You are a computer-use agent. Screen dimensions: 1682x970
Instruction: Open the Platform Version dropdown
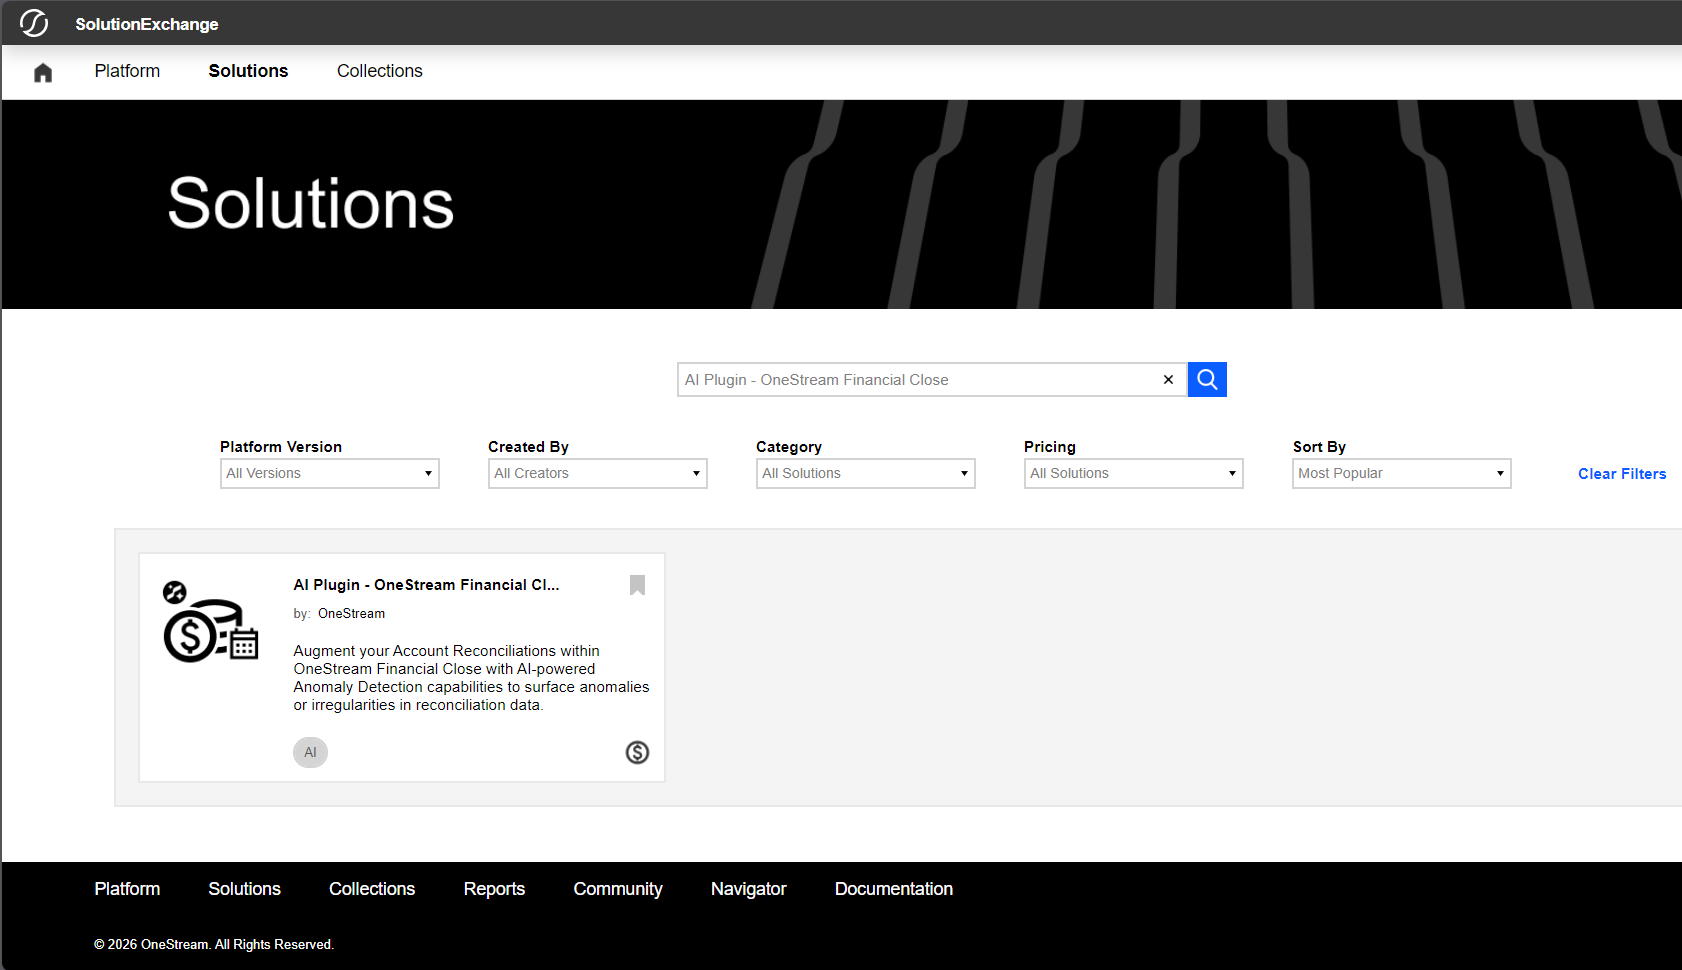pyautogui.click(x=330, y=473)
